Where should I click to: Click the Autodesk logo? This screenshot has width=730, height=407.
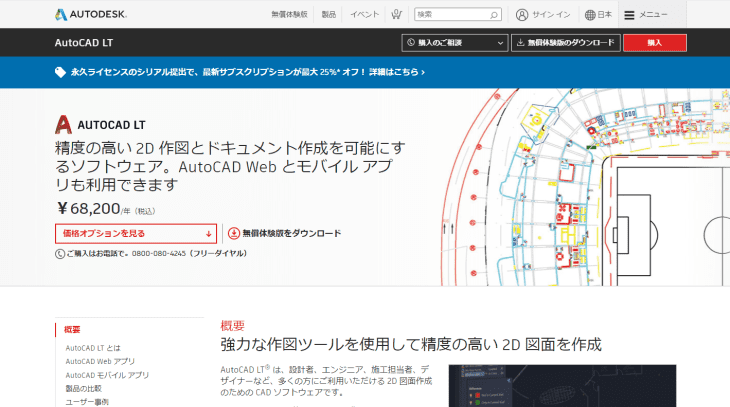tap(91, 14)
